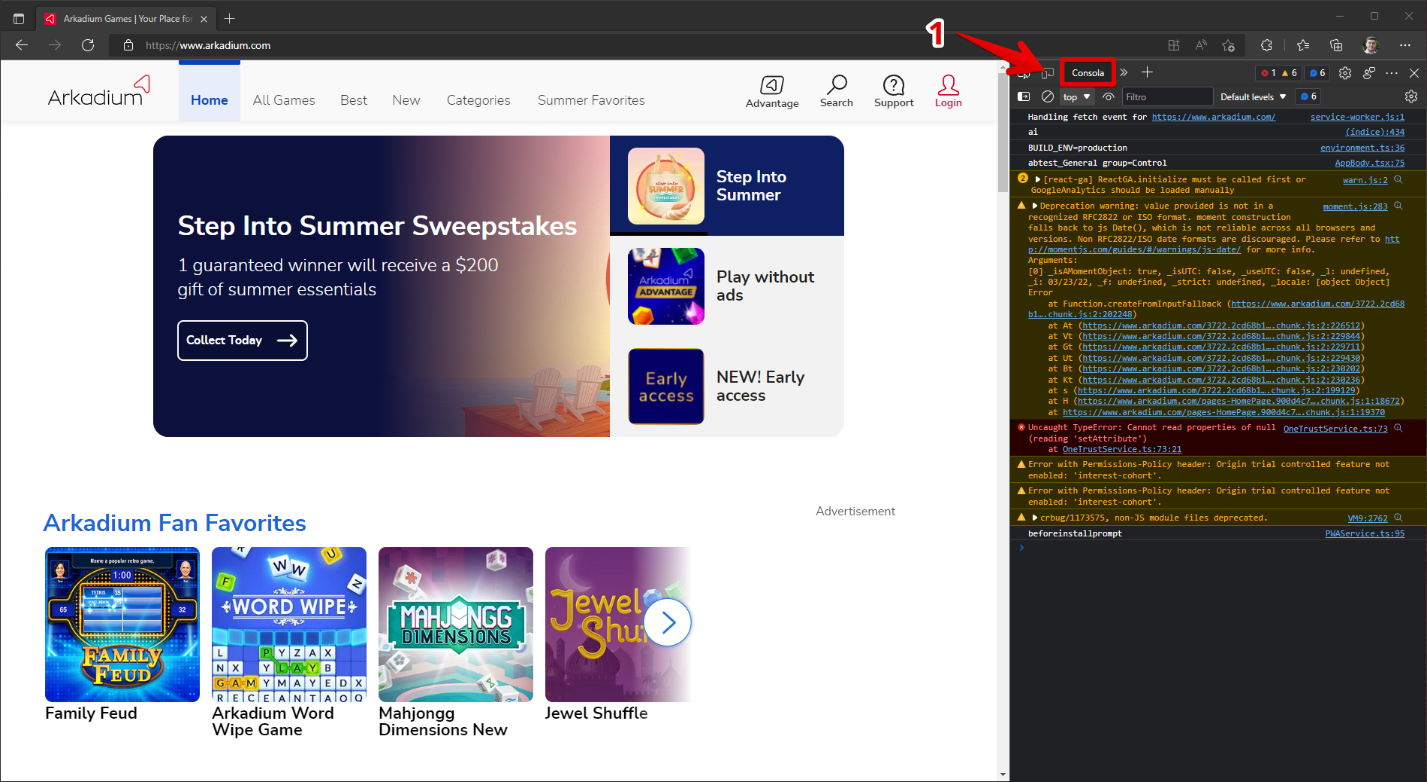Expand the Deprecation warning message
Viewport: 1427px width, 782px height.
[x=1034, y=206]
